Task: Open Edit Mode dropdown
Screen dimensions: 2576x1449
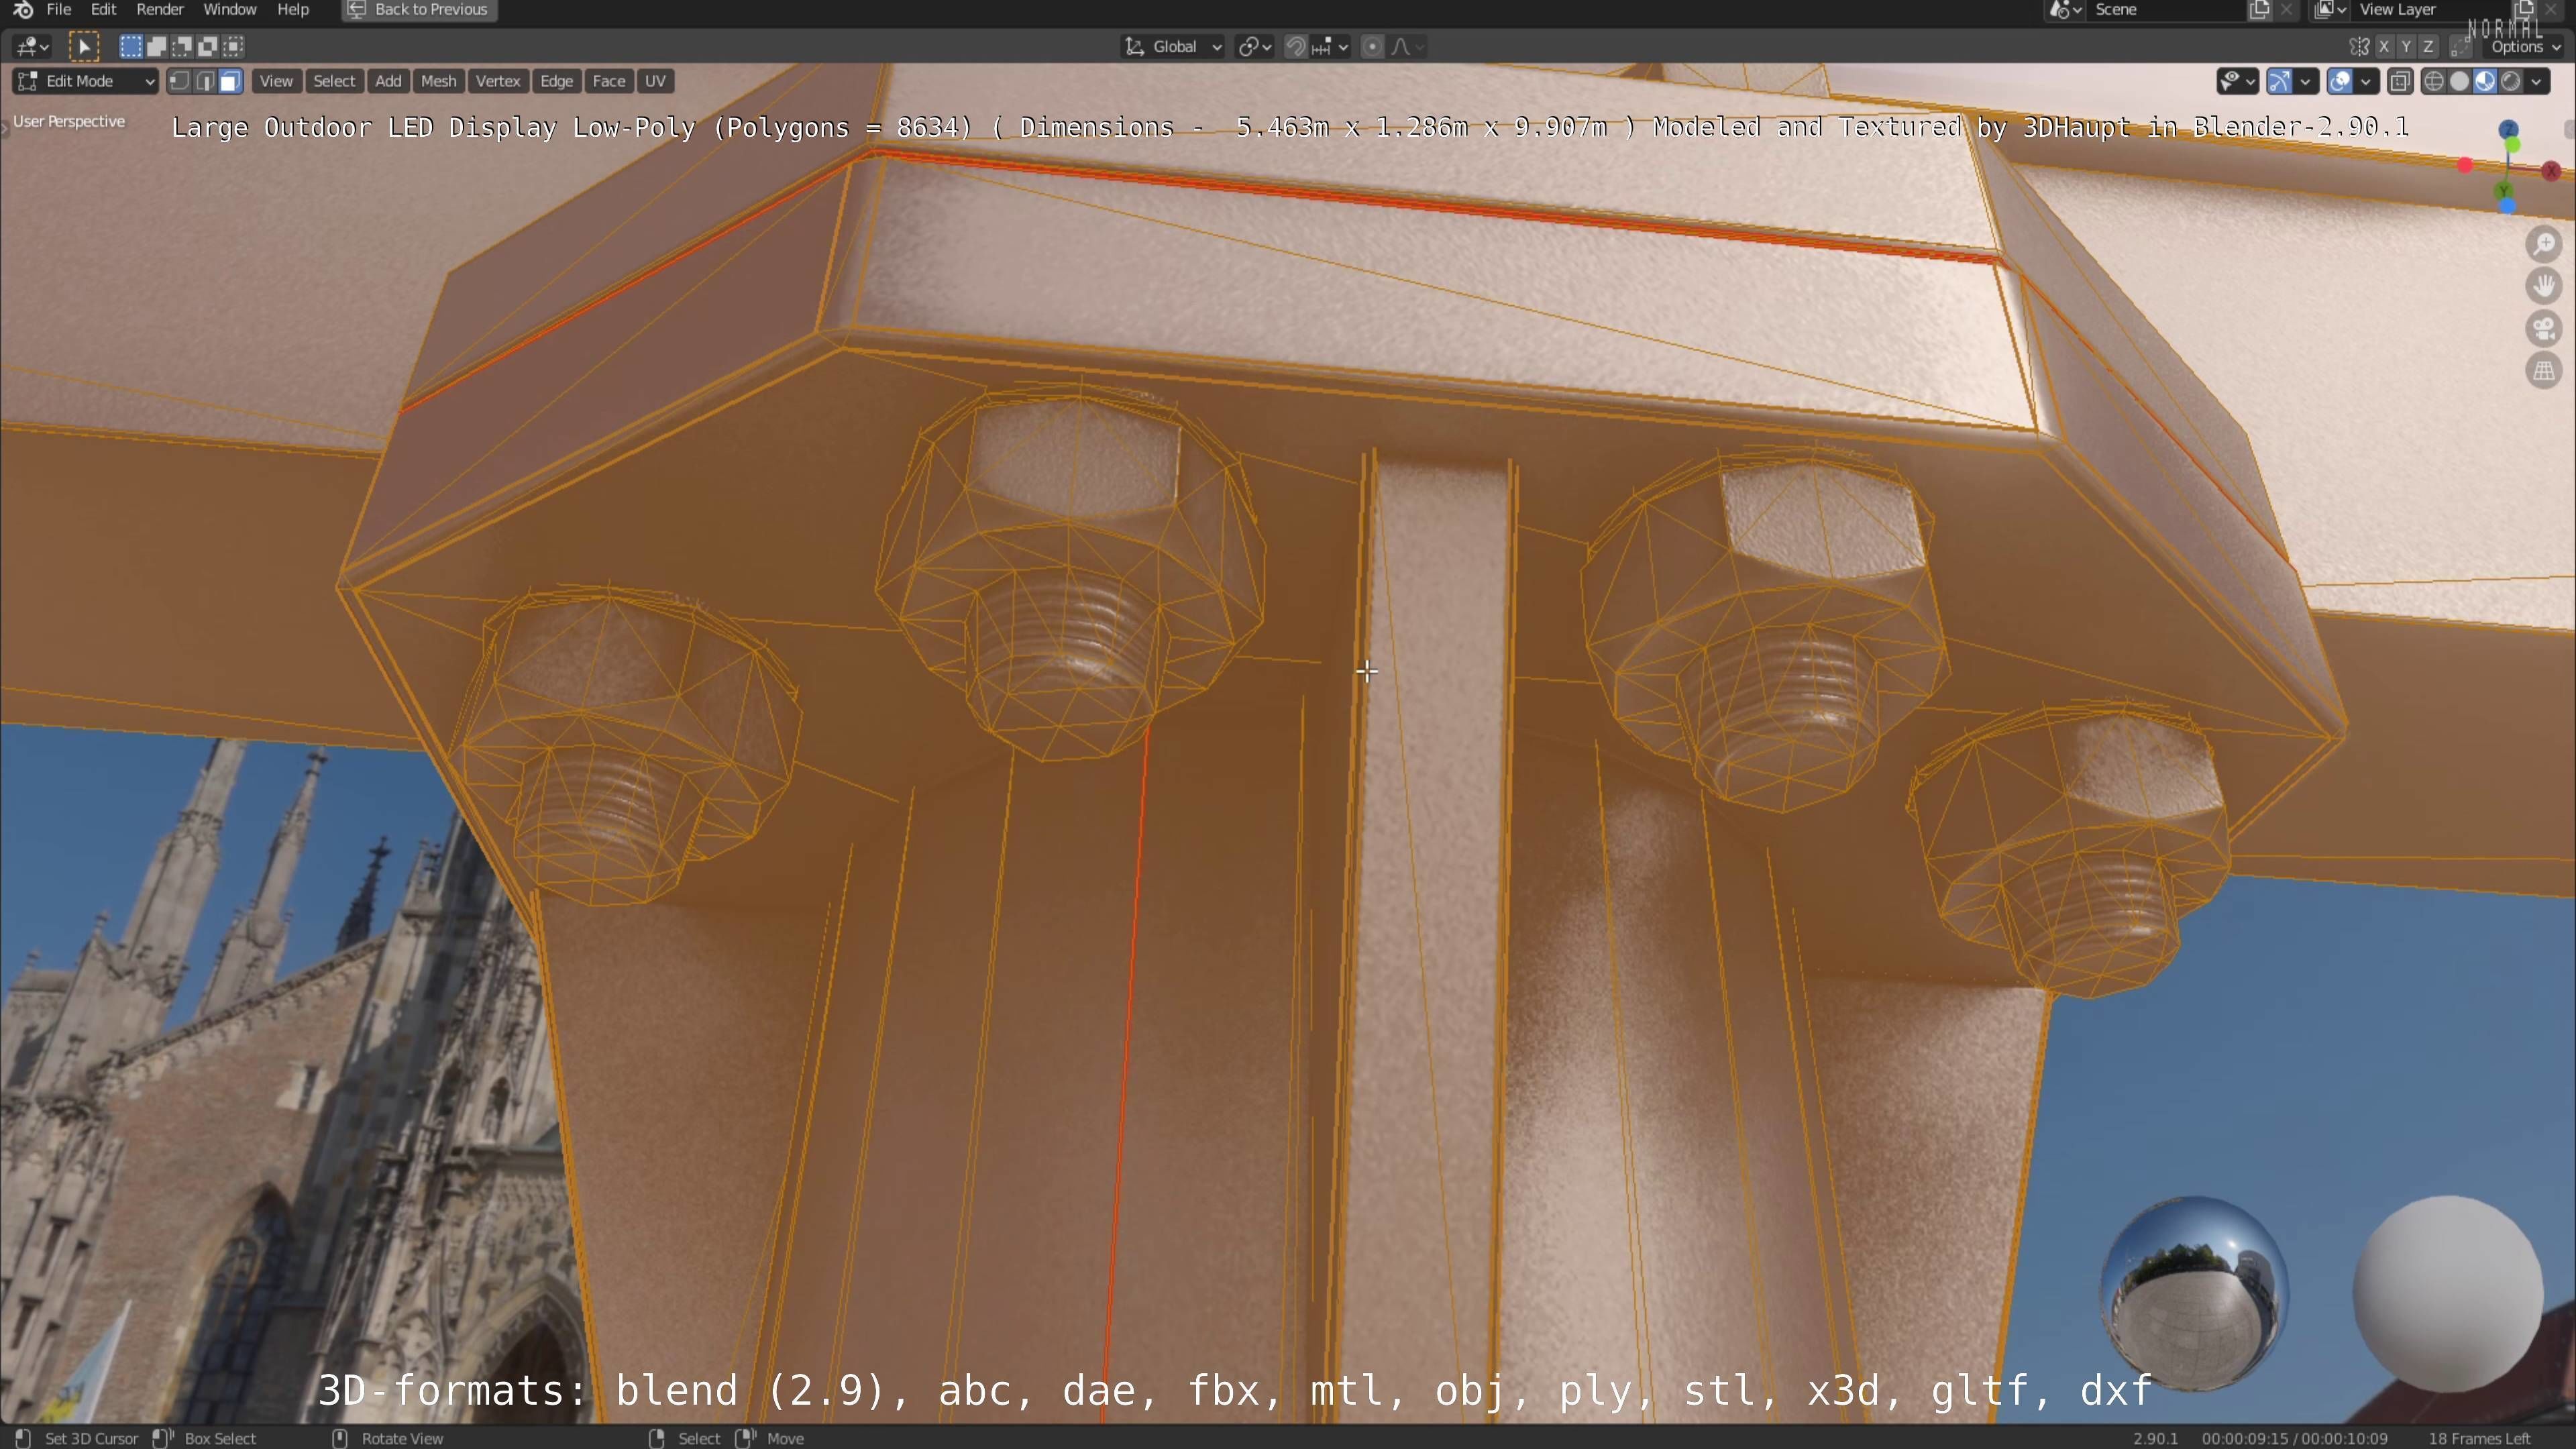Action: tap(86, 81)
